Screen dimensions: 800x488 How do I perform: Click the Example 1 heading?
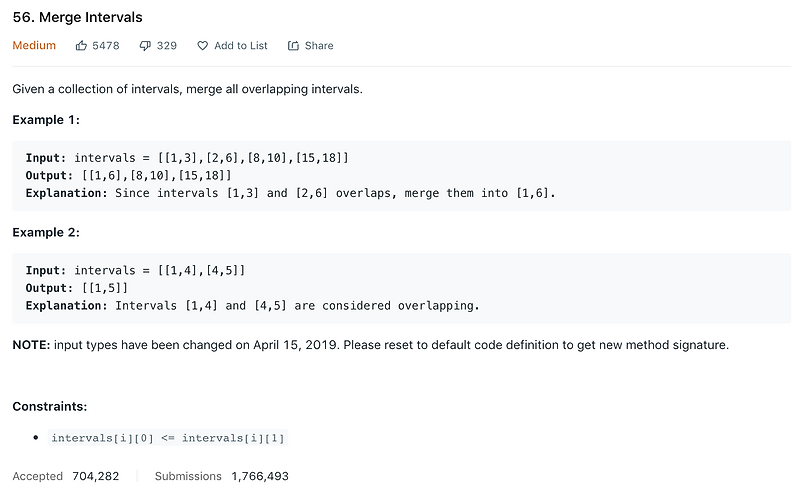pos(46,120)
